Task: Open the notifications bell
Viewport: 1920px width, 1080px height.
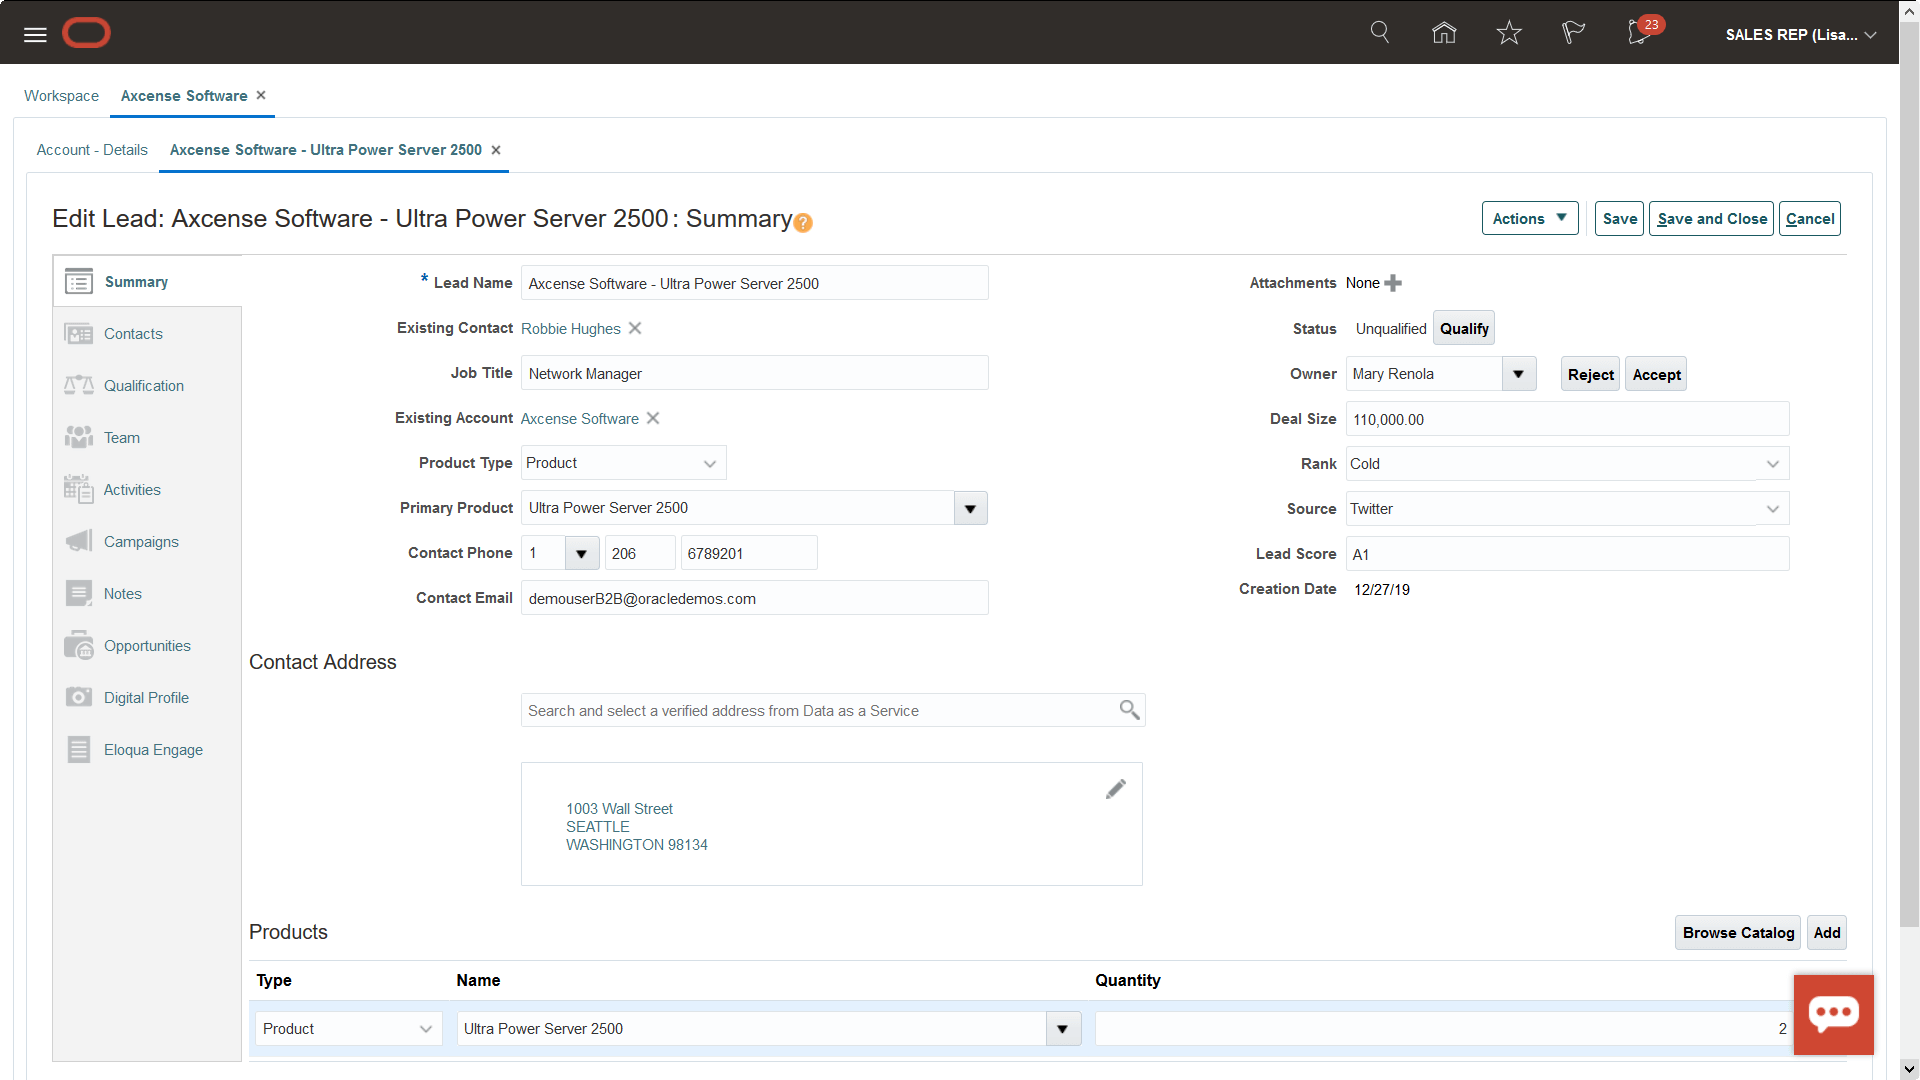Action: click(x=1638, y=33)
